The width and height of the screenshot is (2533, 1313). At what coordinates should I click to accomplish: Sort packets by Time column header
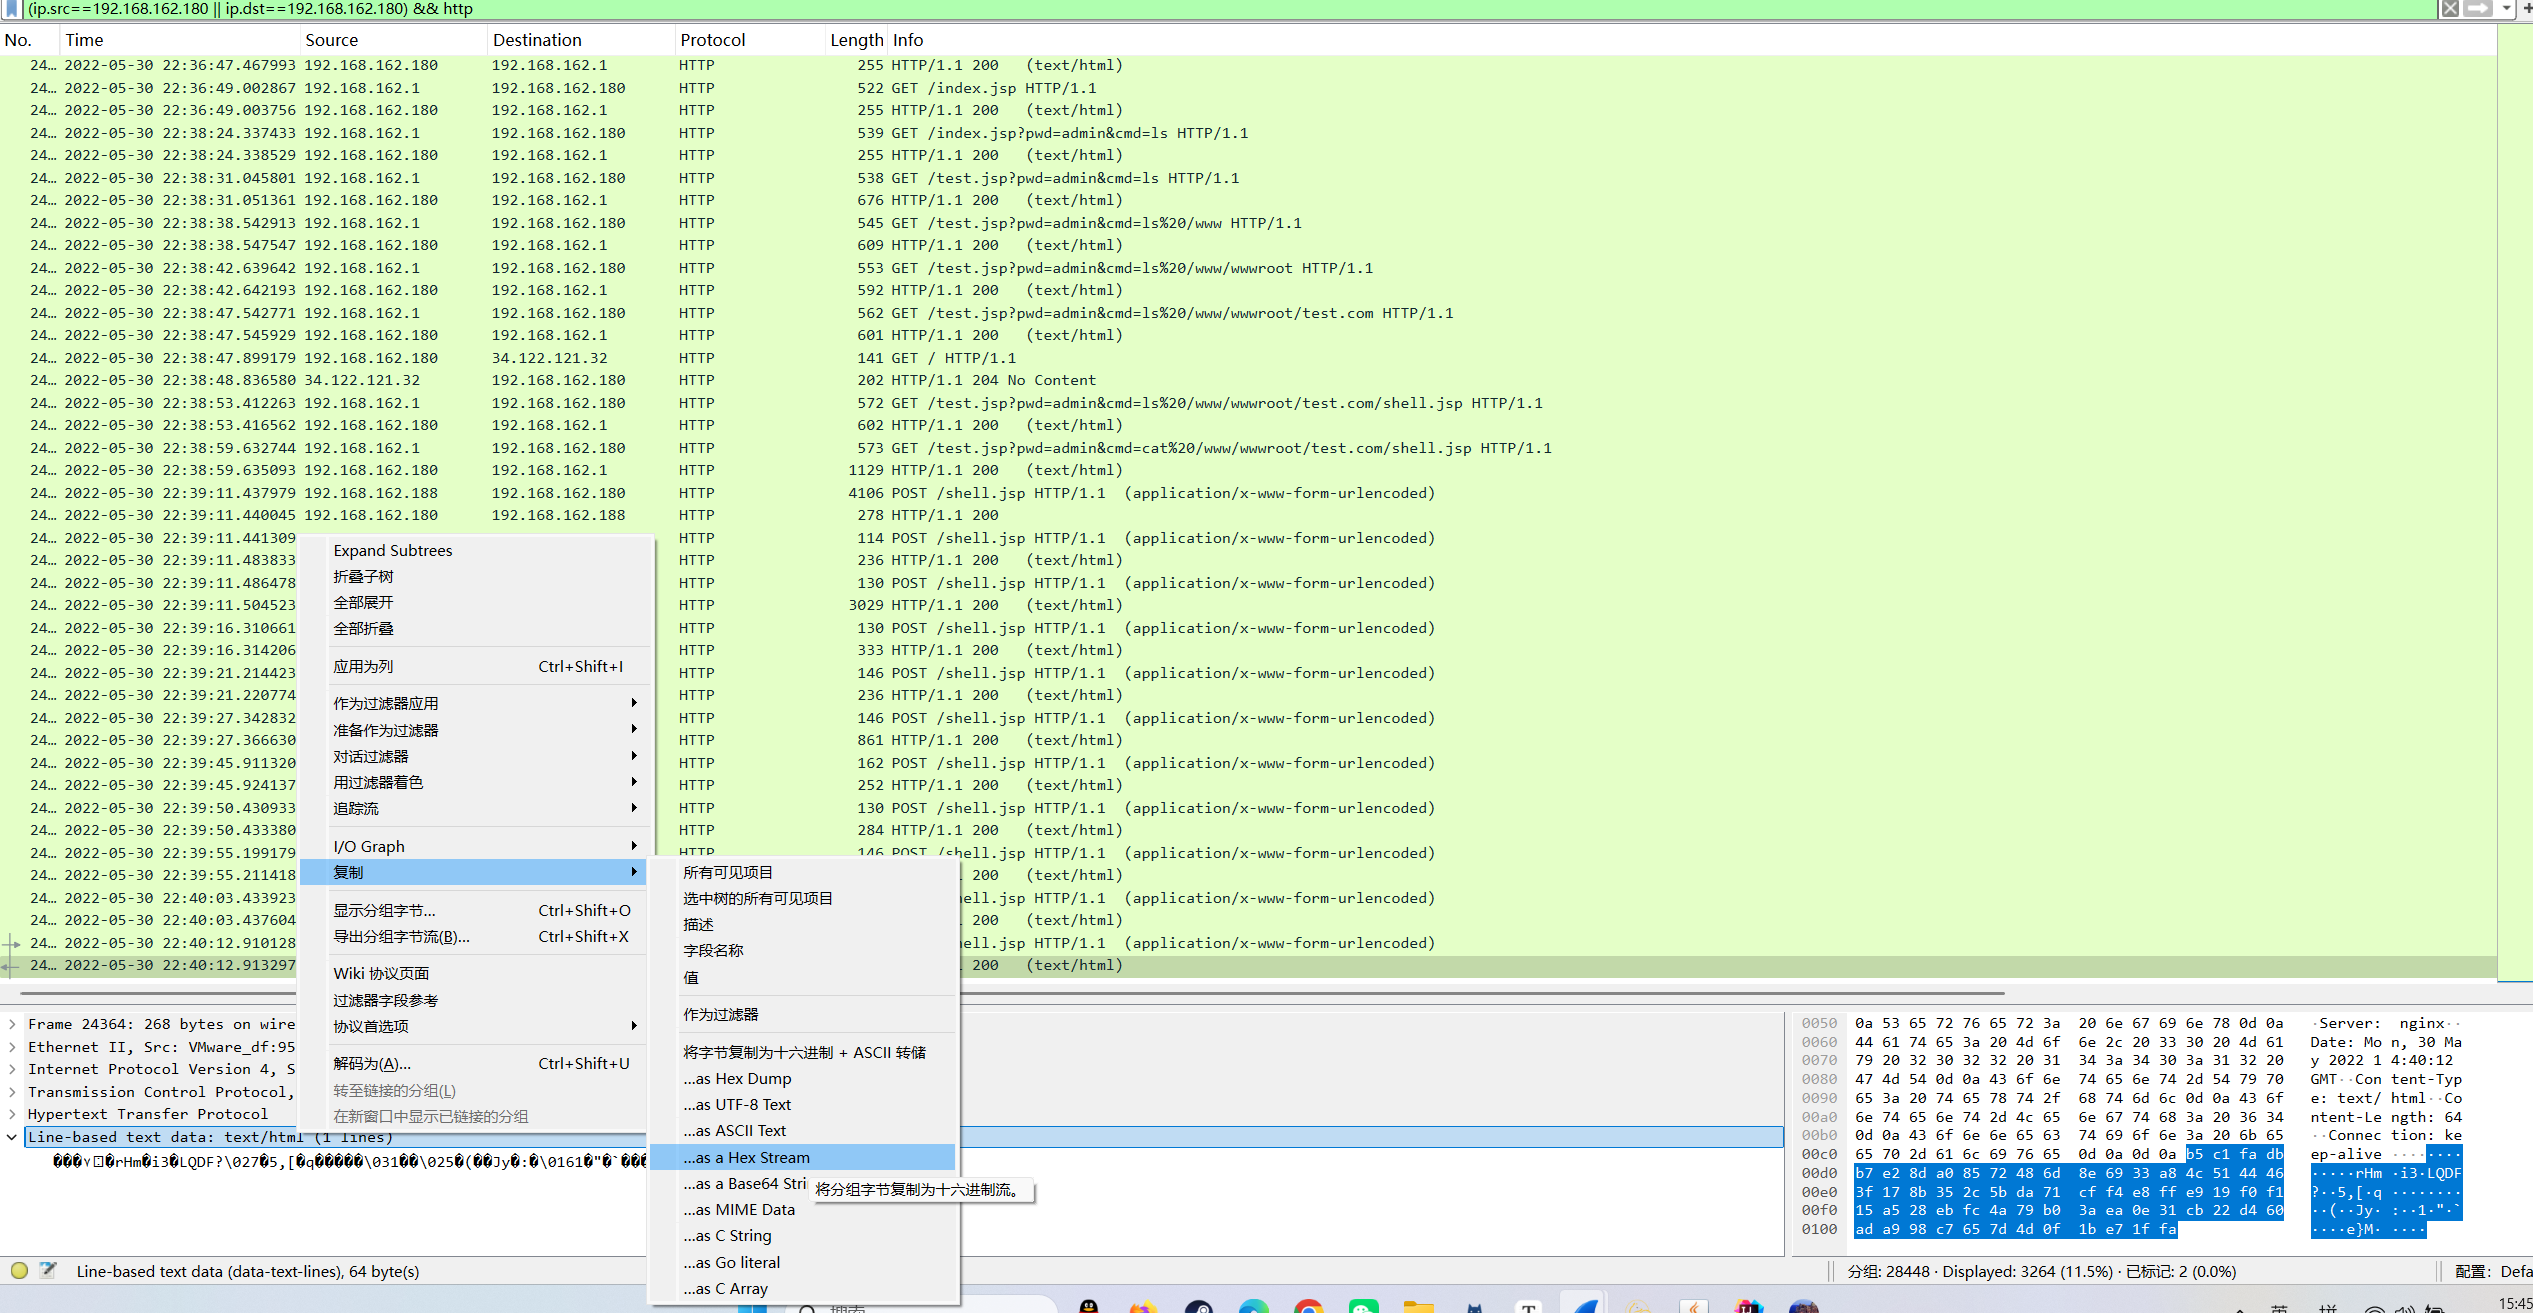(x=180, y=40)
